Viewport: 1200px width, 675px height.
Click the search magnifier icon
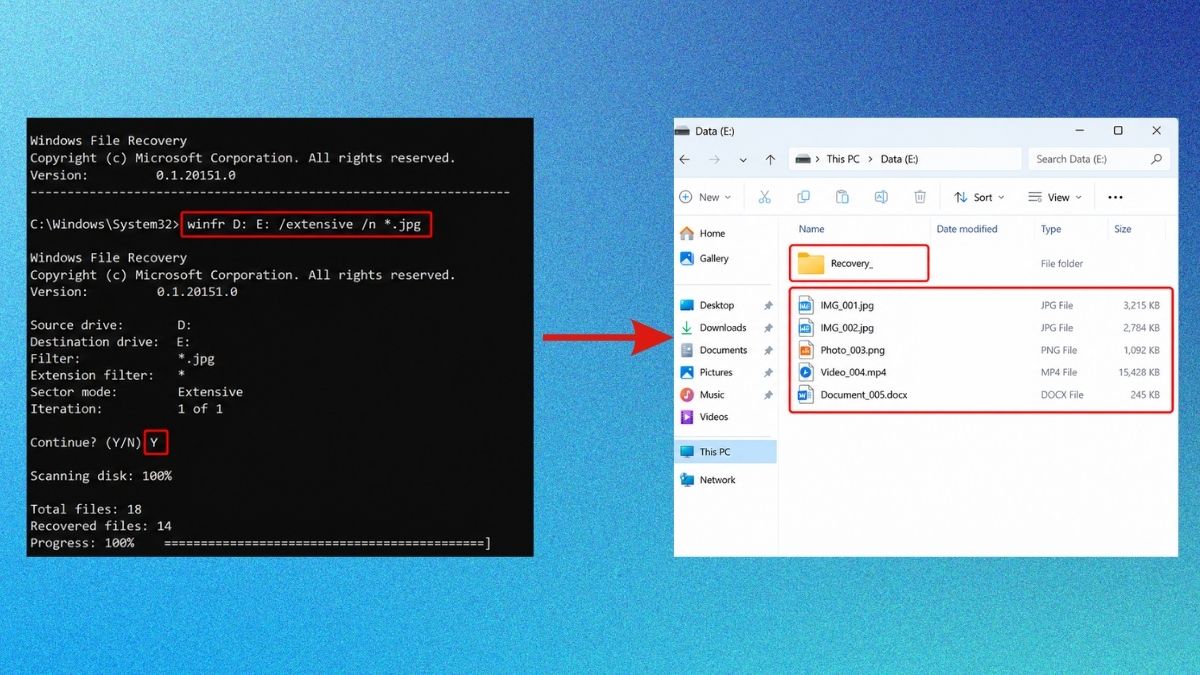coord(1156,159)
